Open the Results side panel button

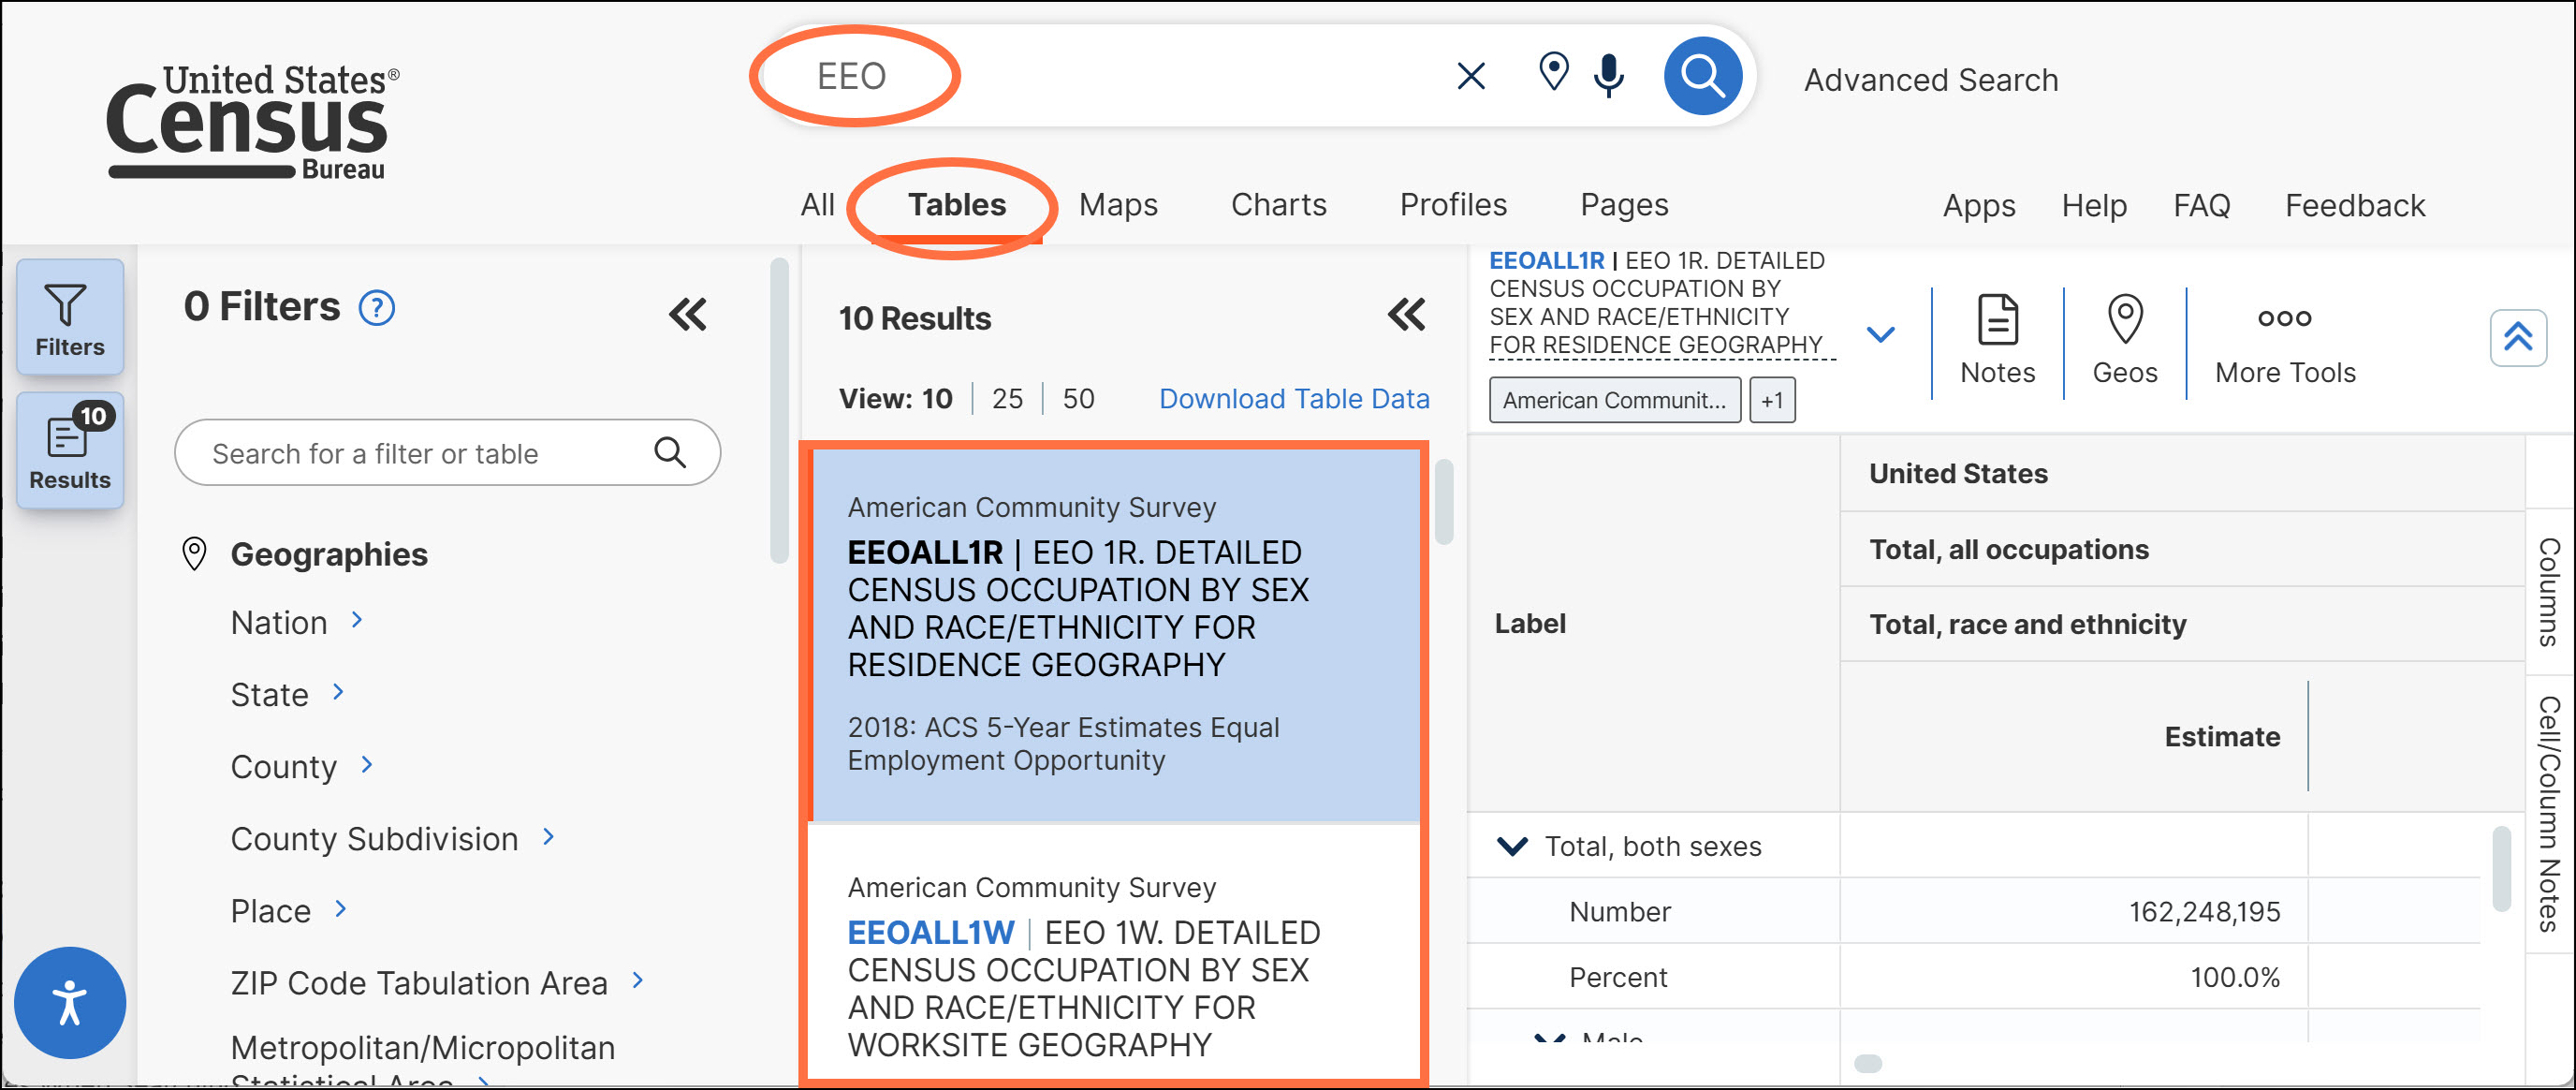[70, 450]
